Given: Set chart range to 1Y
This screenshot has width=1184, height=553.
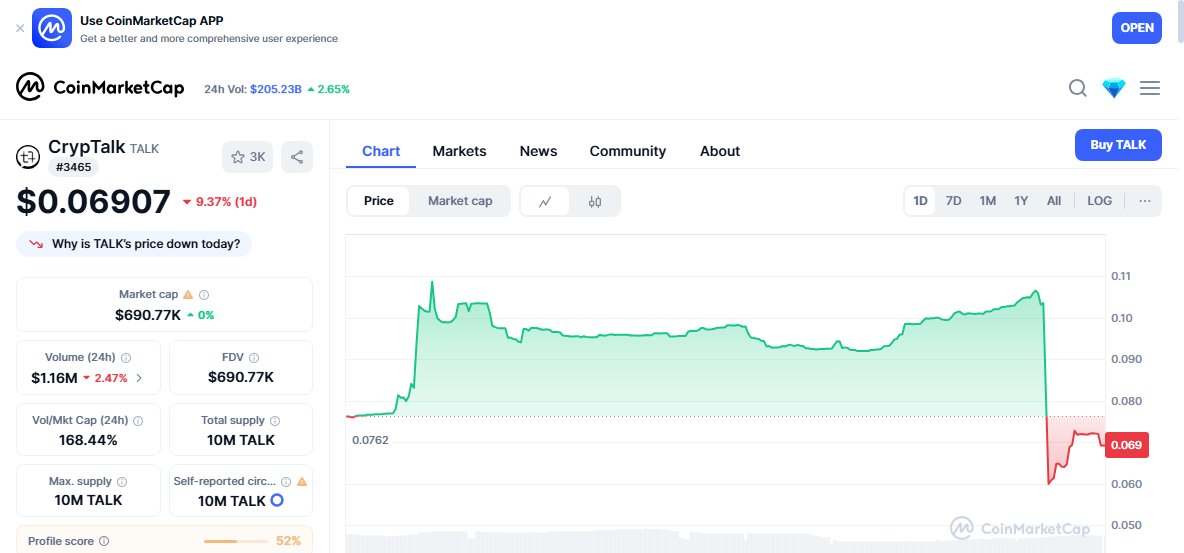Looking at the screenshot, I should tap(1021, 201).
